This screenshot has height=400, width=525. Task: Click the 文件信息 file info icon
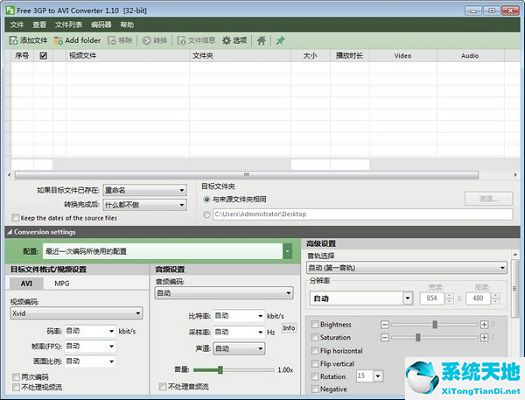click(x=181, y=41)
